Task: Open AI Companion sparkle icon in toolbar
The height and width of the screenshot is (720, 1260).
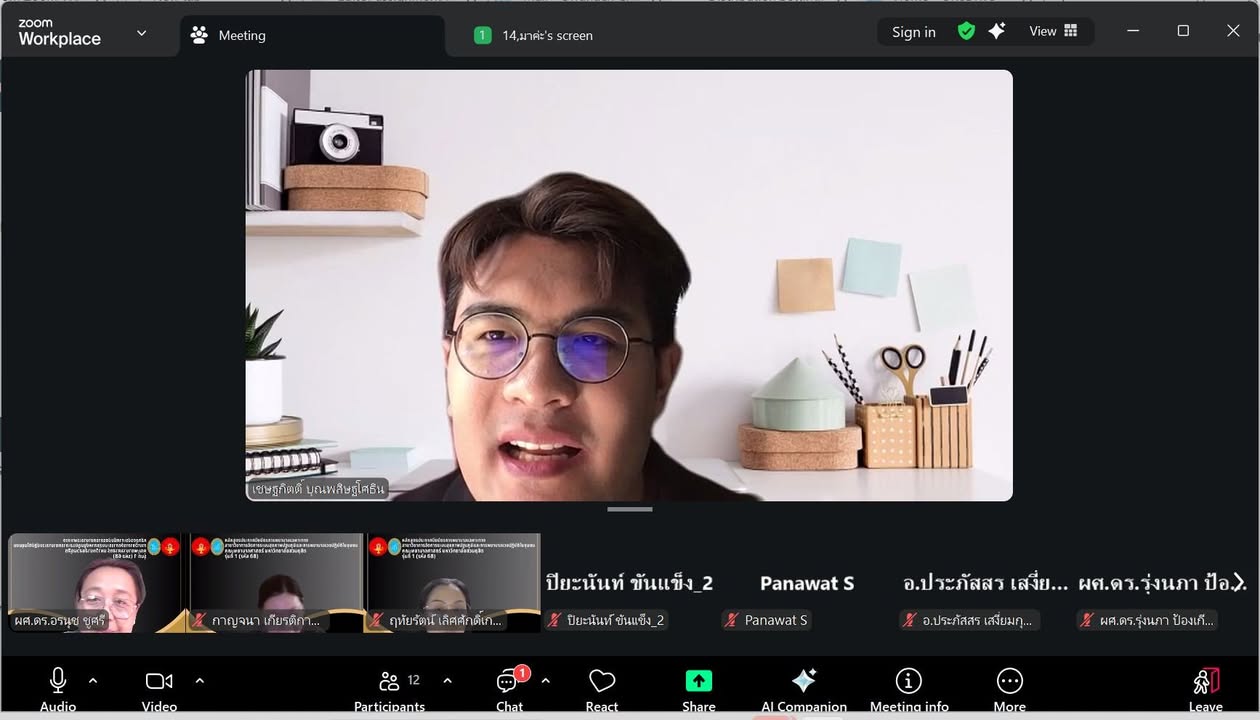Action: [x=804, y=682]
